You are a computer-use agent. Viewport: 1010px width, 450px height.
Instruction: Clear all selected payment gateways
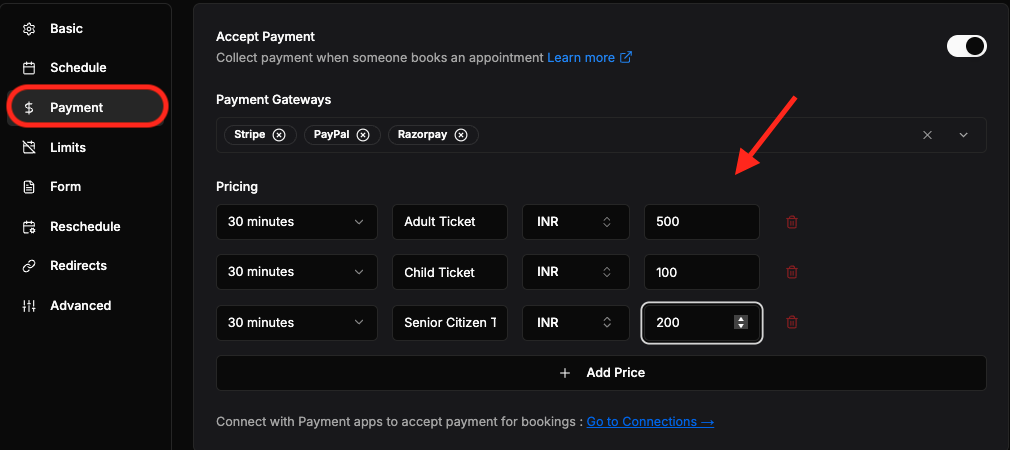(x=927, y=135)
